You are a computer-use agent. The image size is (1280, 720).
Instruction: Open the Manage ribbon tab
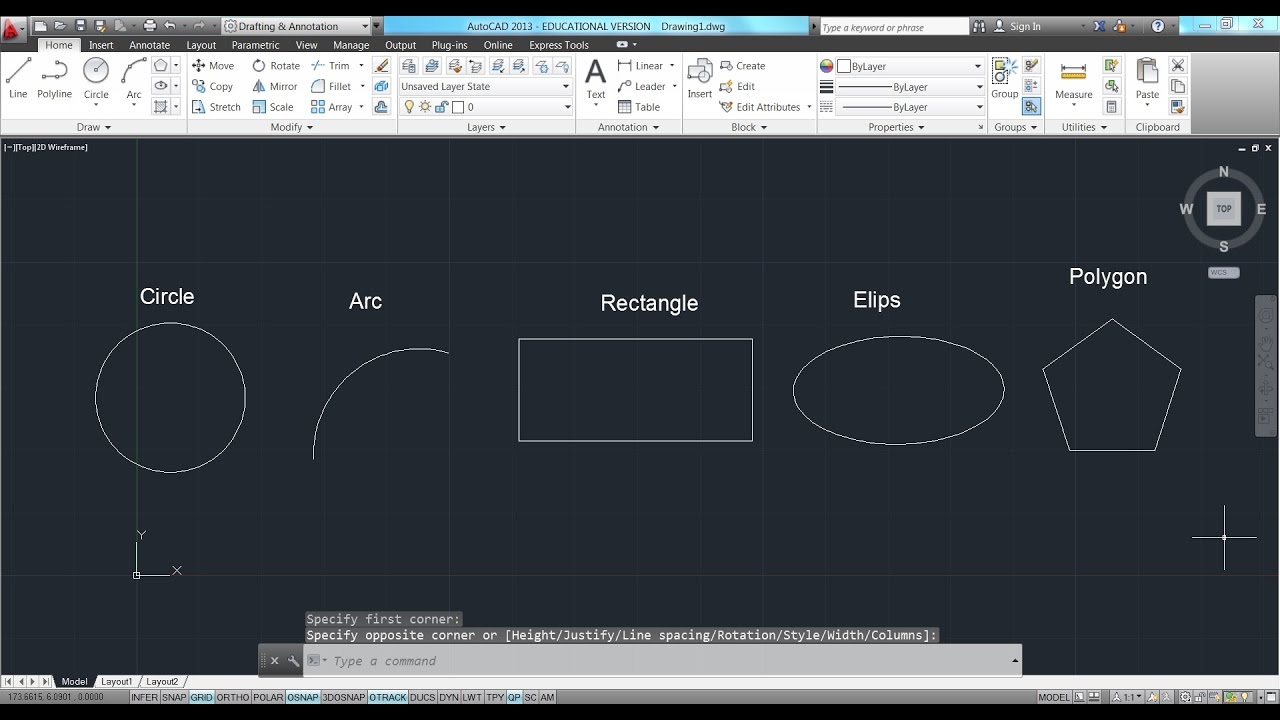click(x=351, y=45)
